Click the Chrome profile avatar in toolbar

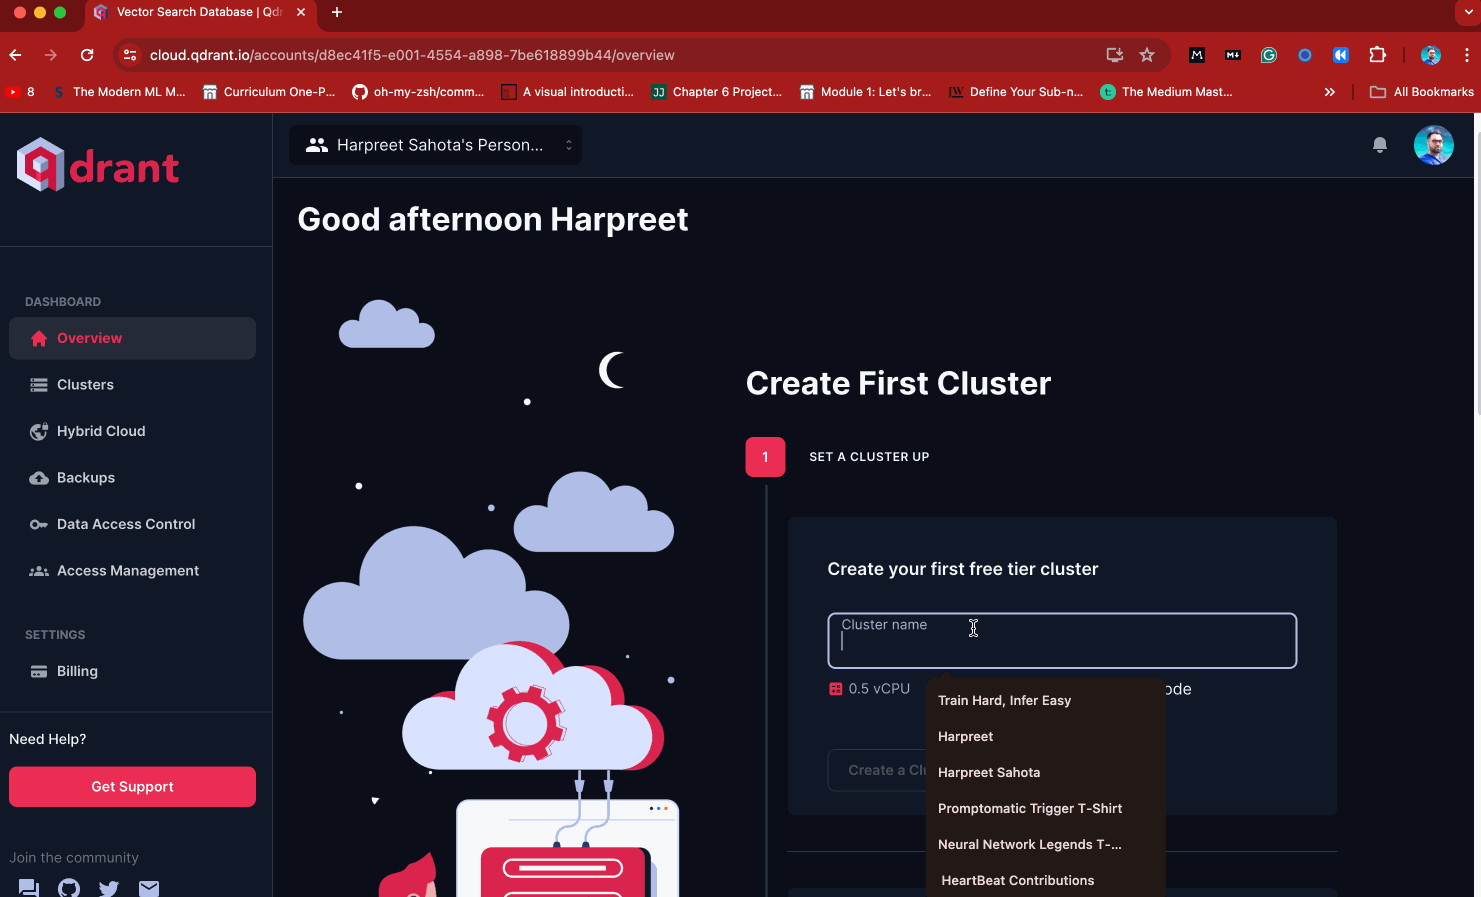[x=1431, y=55]
